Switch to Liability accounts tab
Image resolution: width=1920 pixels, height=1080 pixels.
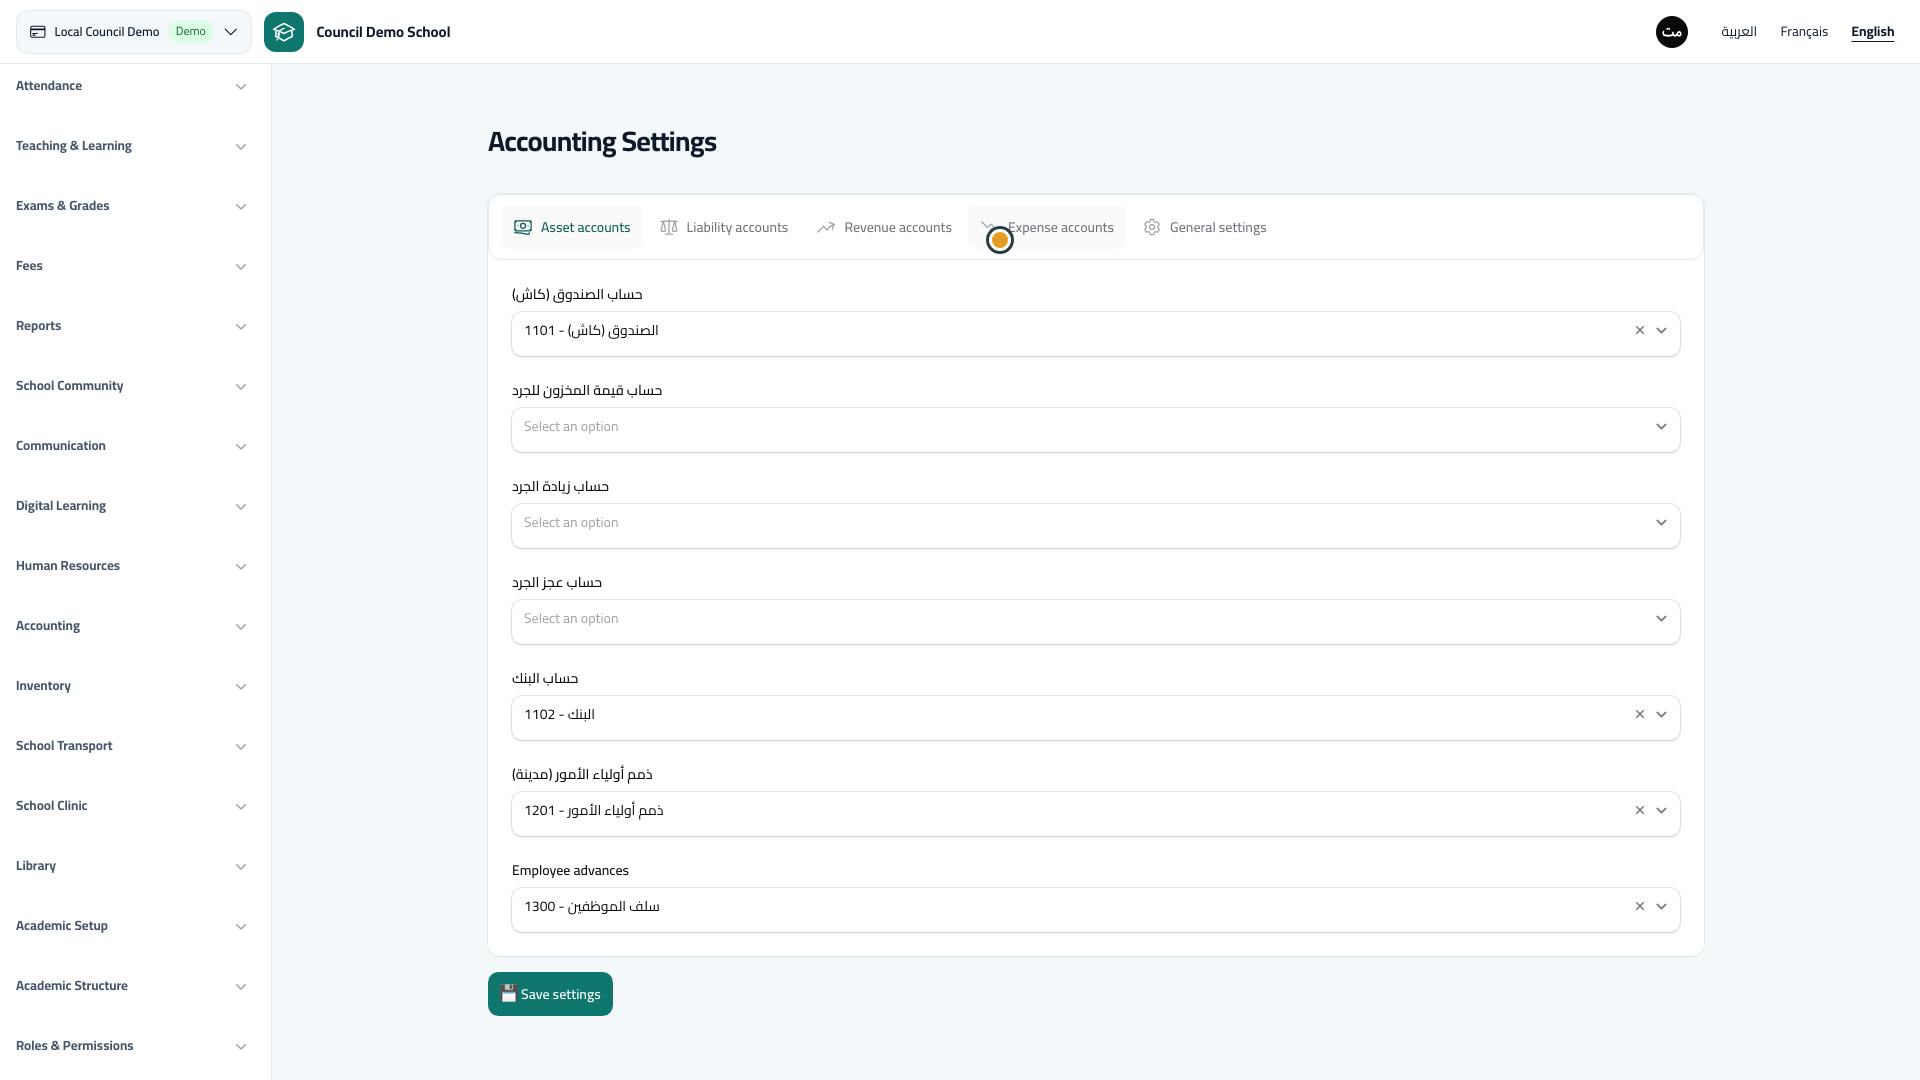(x=724, y=227)
